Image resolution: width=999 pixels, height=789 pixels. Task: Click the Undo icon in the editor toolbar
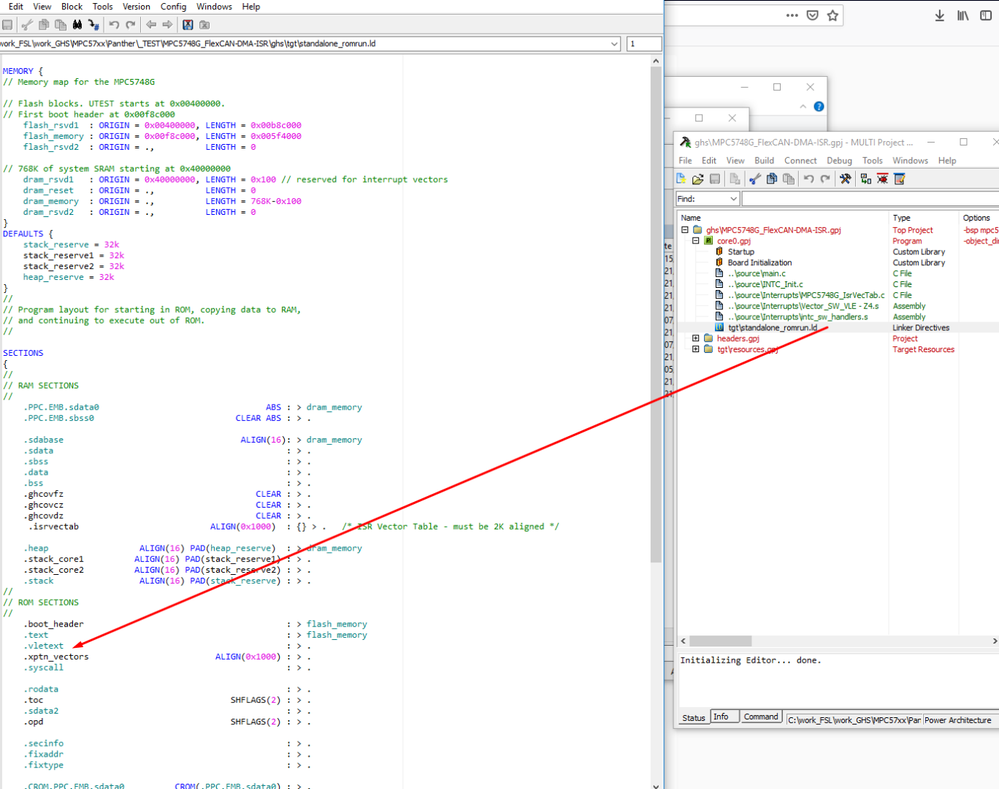click(x=114, y=25)
